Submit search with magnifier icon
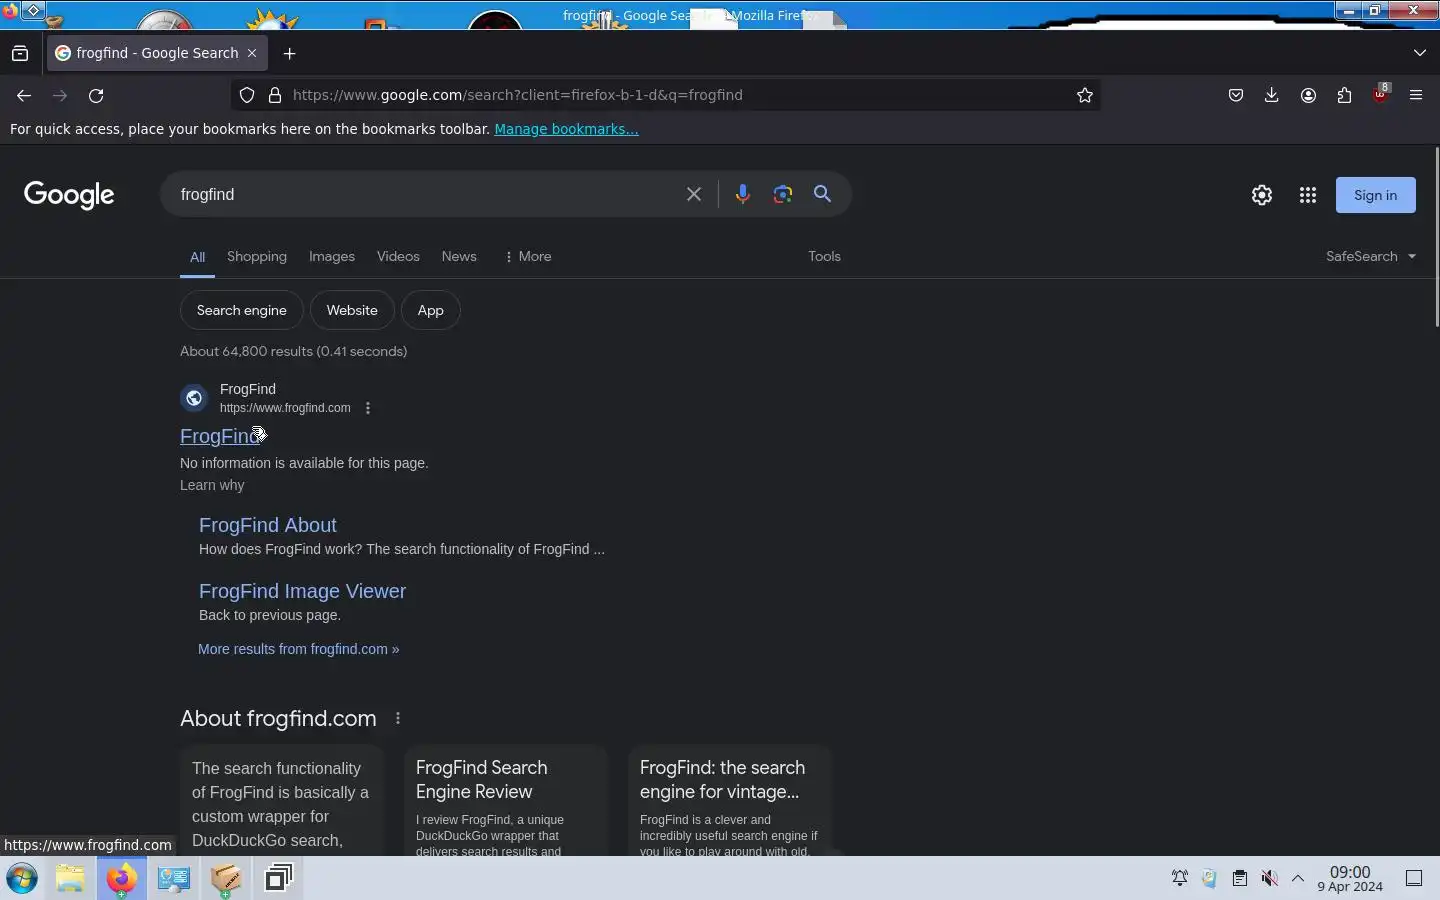 coord(822,194)
